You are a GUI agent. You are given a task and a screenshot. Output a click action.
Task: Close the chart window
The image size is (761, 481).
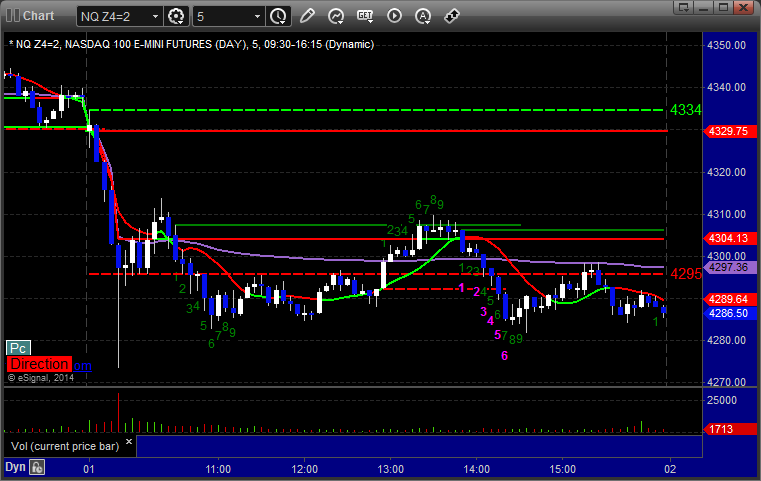coord(743,7)
